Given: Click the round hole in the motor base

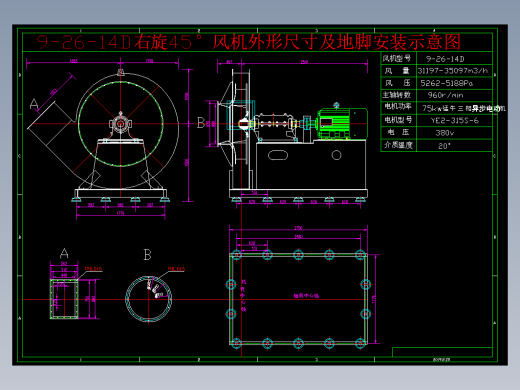Looking at the screenshot, I should click(x=336, y=155).
